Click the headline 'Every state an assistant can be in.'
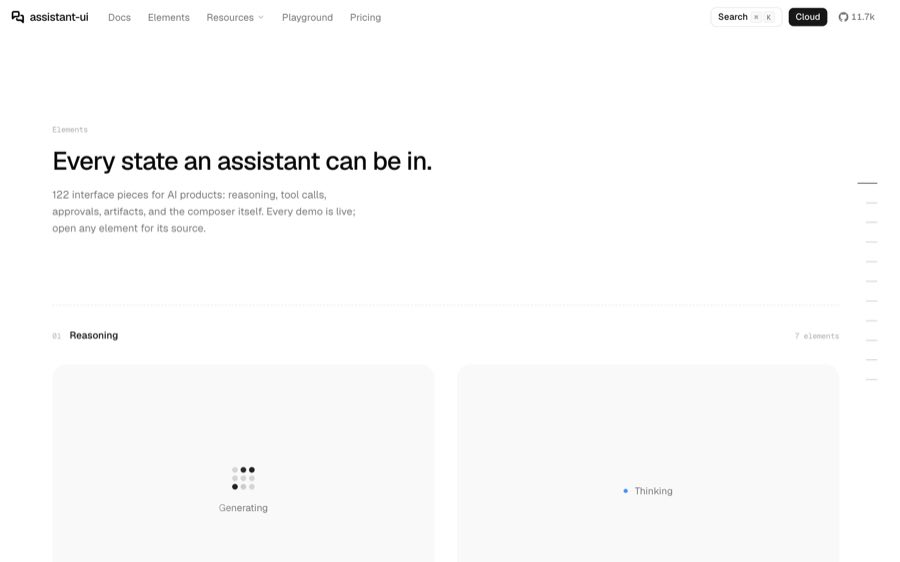900x562 pixels. tap(242, 161)
